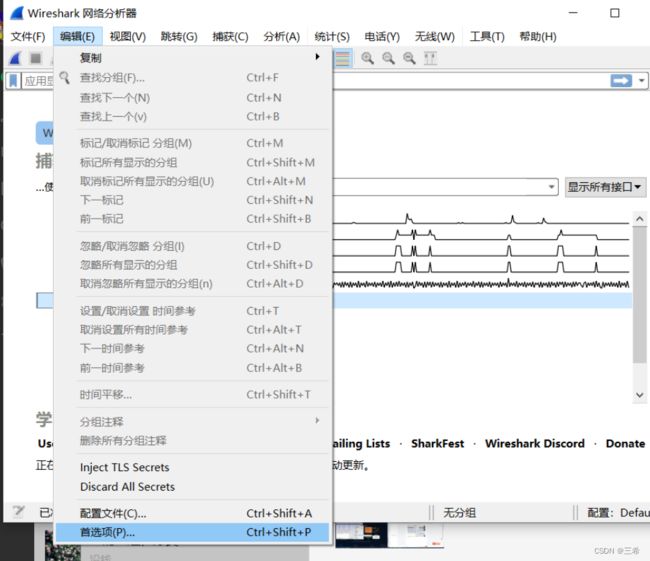Open the filter history dropdown arrow
The height and width of the screenshot is (561, 650).
(x=641, y=80)
